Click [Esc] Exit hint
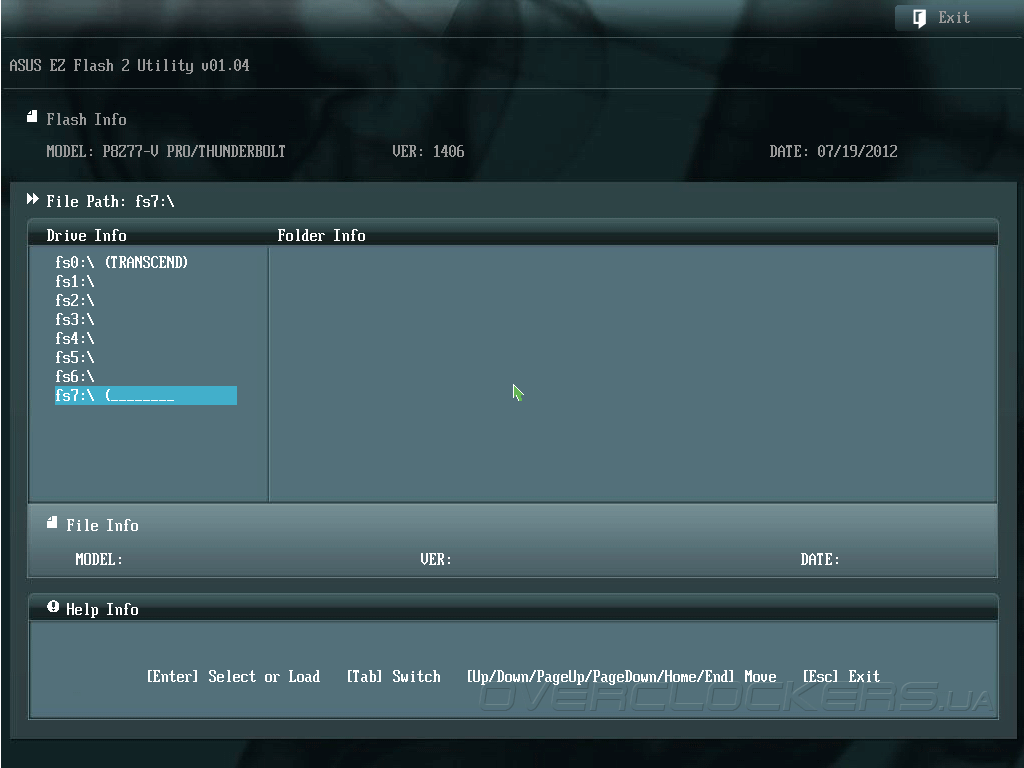The image size is (1024, 768). [841, 677]
